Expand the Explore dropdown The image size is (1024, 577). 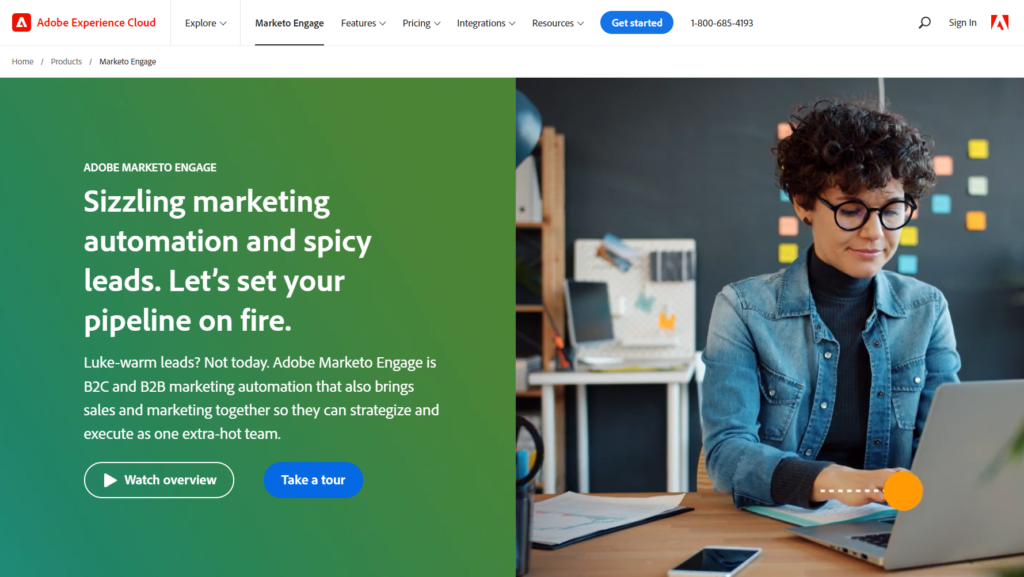click(x=205, y=23)
